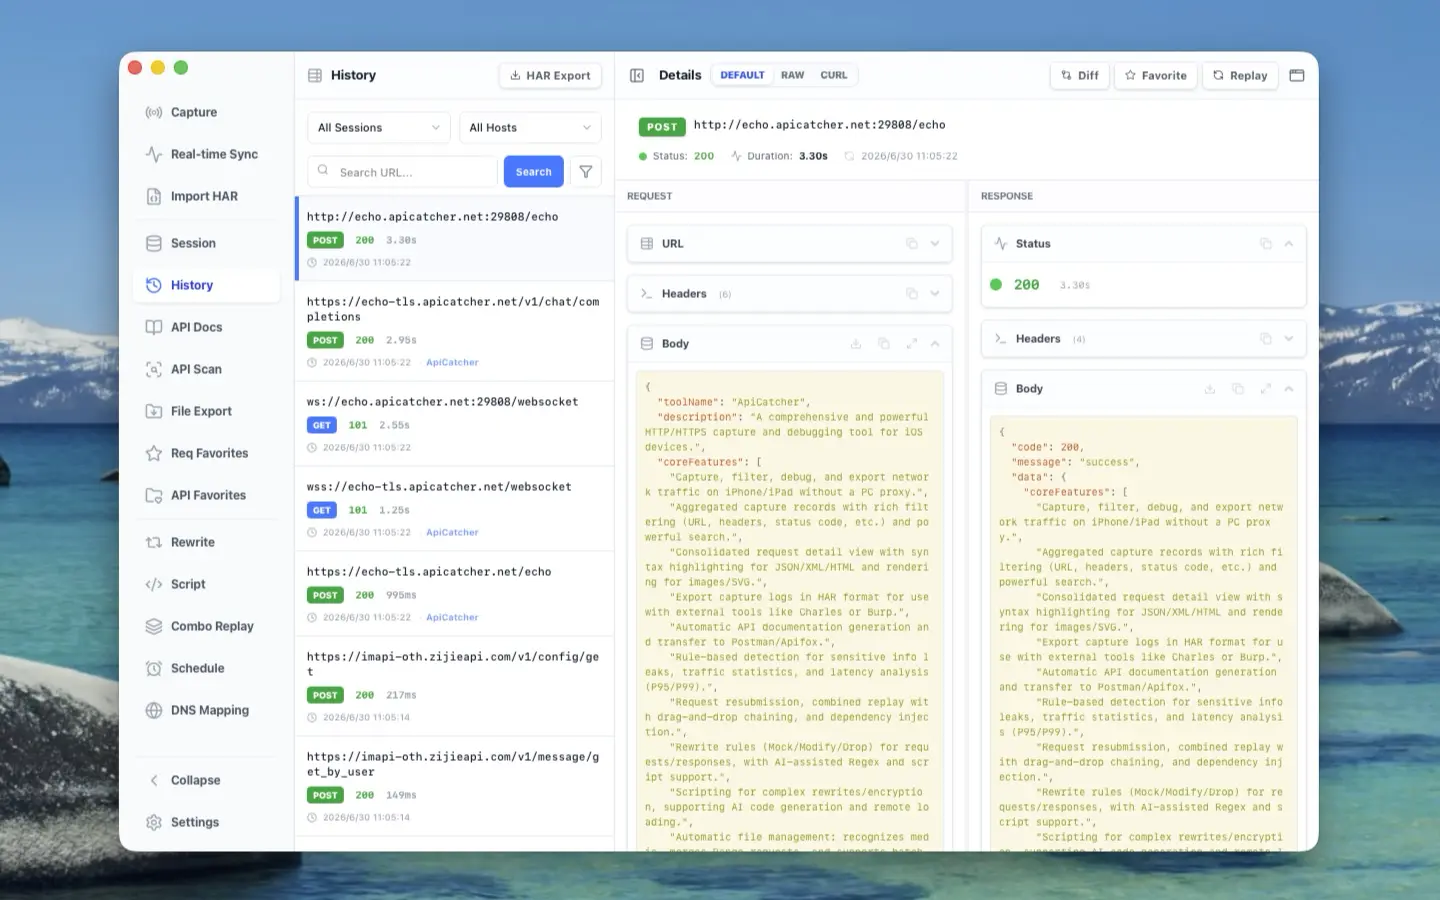Copy the request Headers section
Viewport: 1440px width, 900px height.
click(911, 293)
